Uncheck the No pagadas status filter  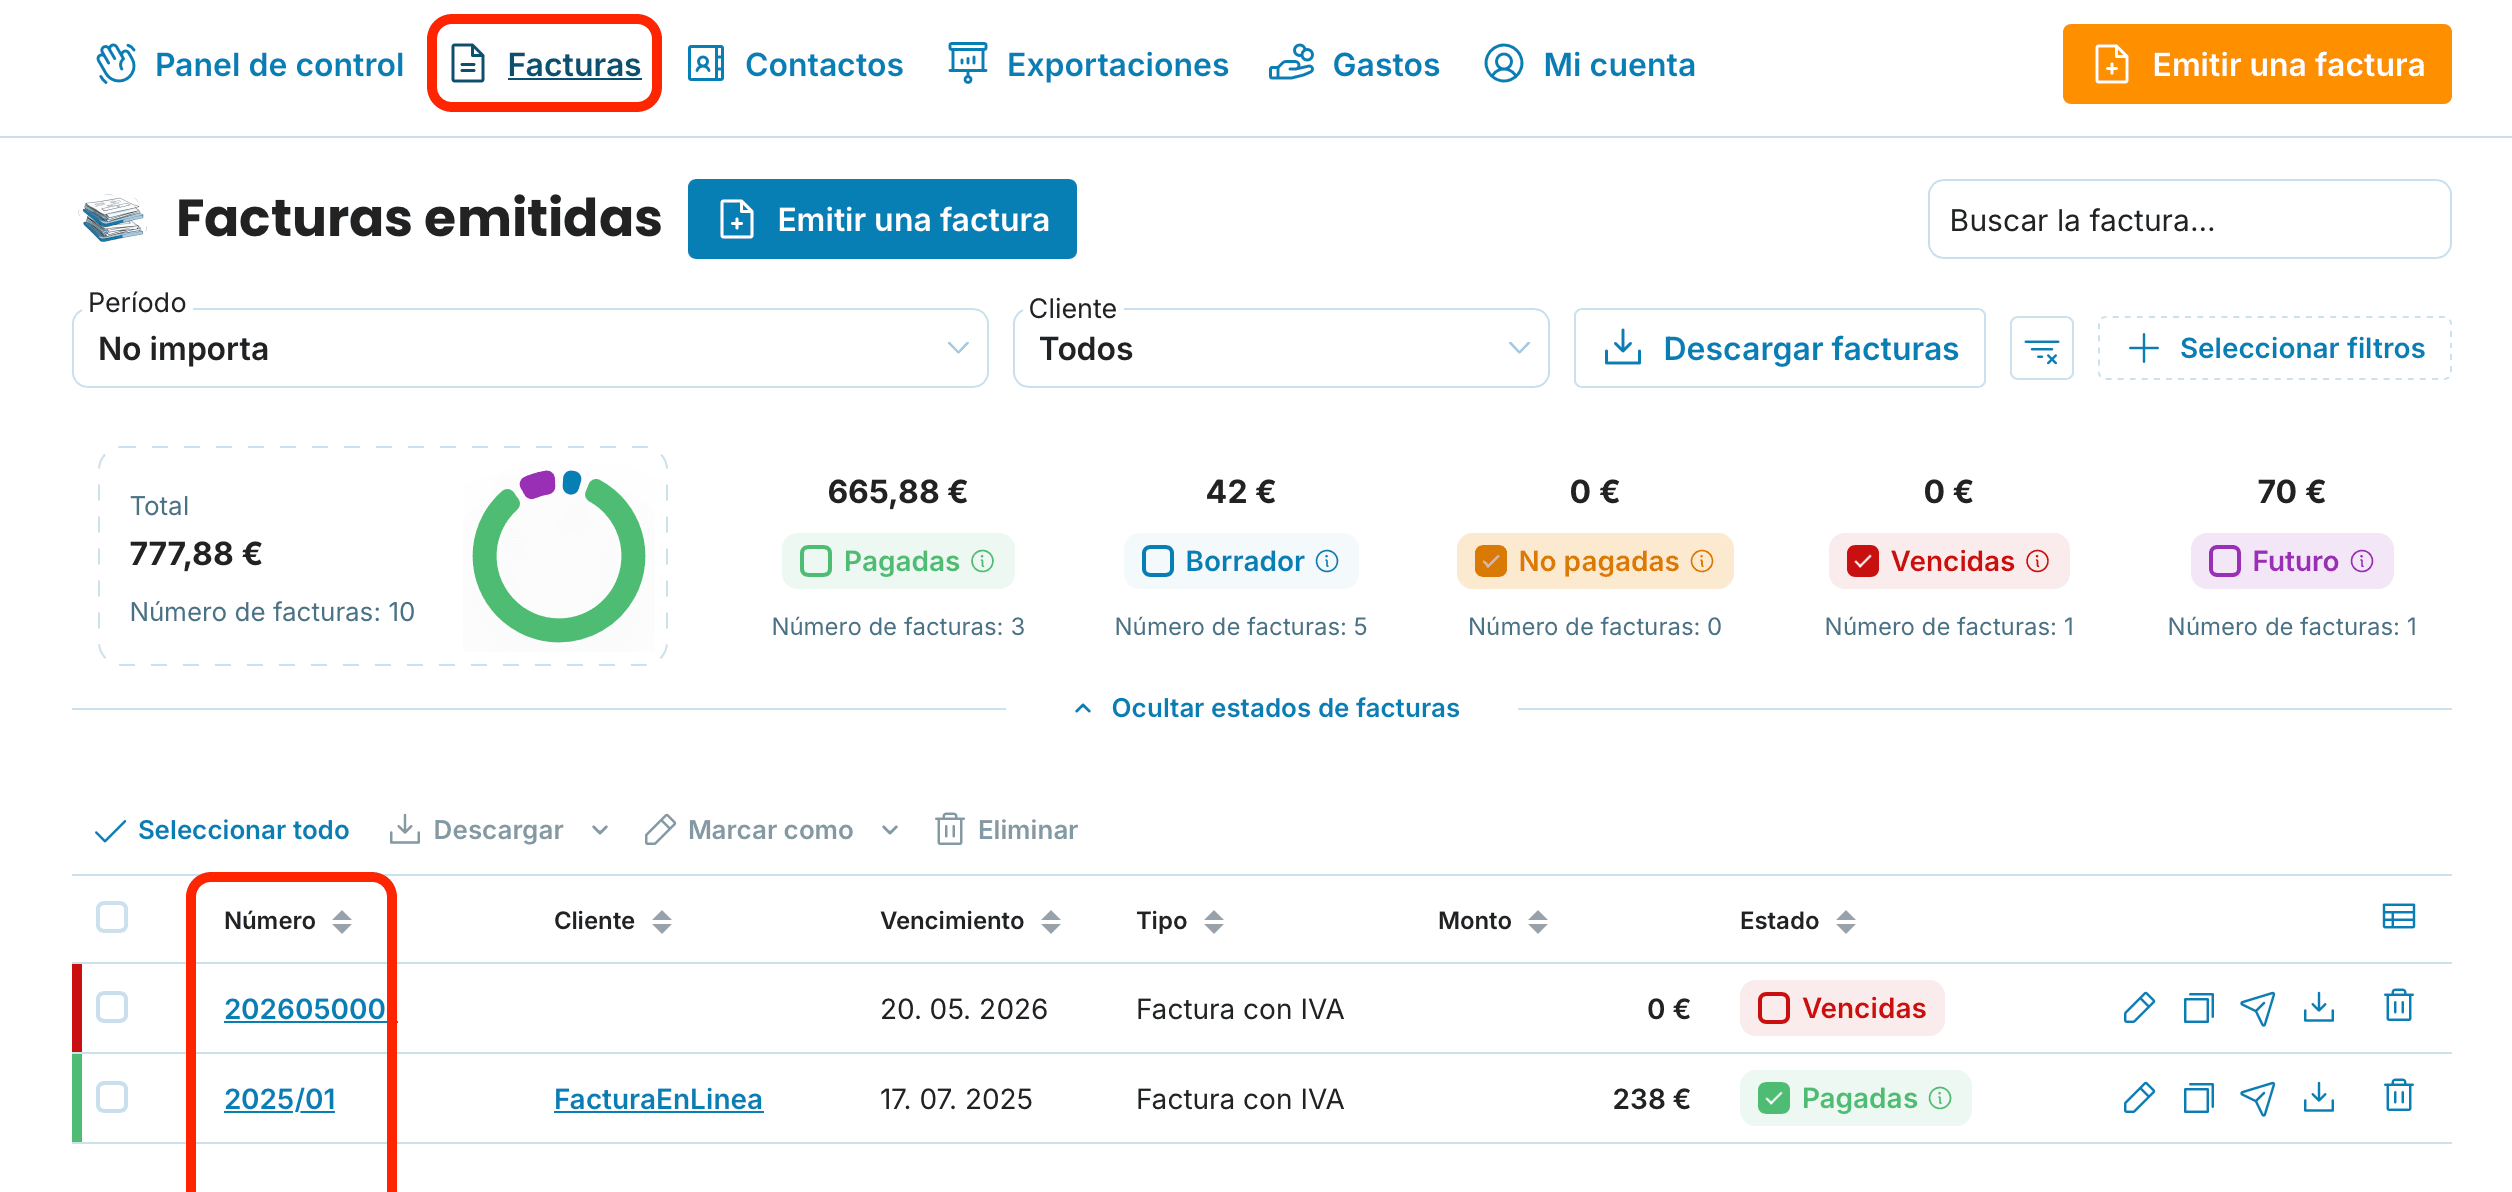(x=1491, y=561)
